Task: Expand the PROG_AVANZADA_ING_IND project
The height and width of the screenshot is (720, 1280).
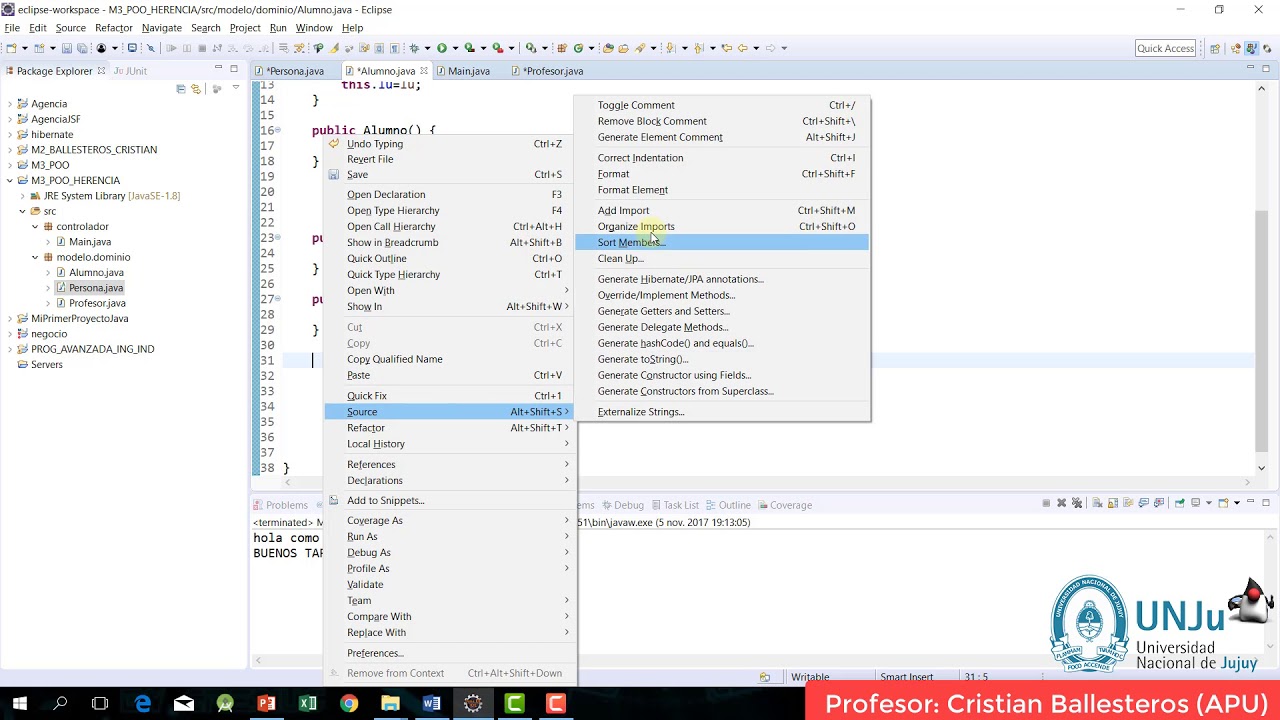Action: (10, 349)
